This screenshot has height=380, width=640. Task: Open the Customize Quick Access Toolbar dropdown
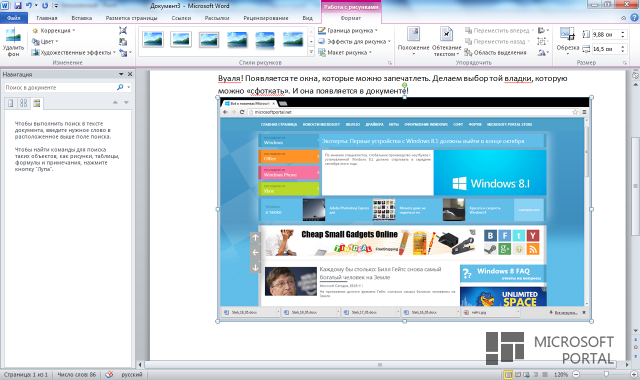pyautogui.click(x=56, y=6)
